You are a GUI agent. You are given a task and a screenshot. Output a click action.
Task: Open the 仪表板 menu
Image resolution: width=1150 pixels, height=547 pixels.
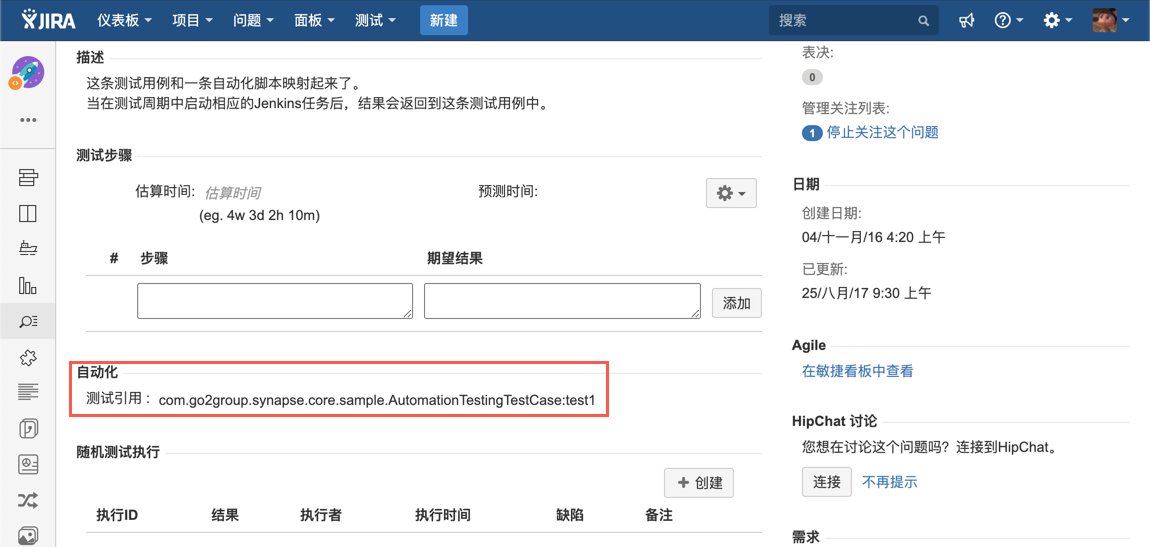point(124,20)
